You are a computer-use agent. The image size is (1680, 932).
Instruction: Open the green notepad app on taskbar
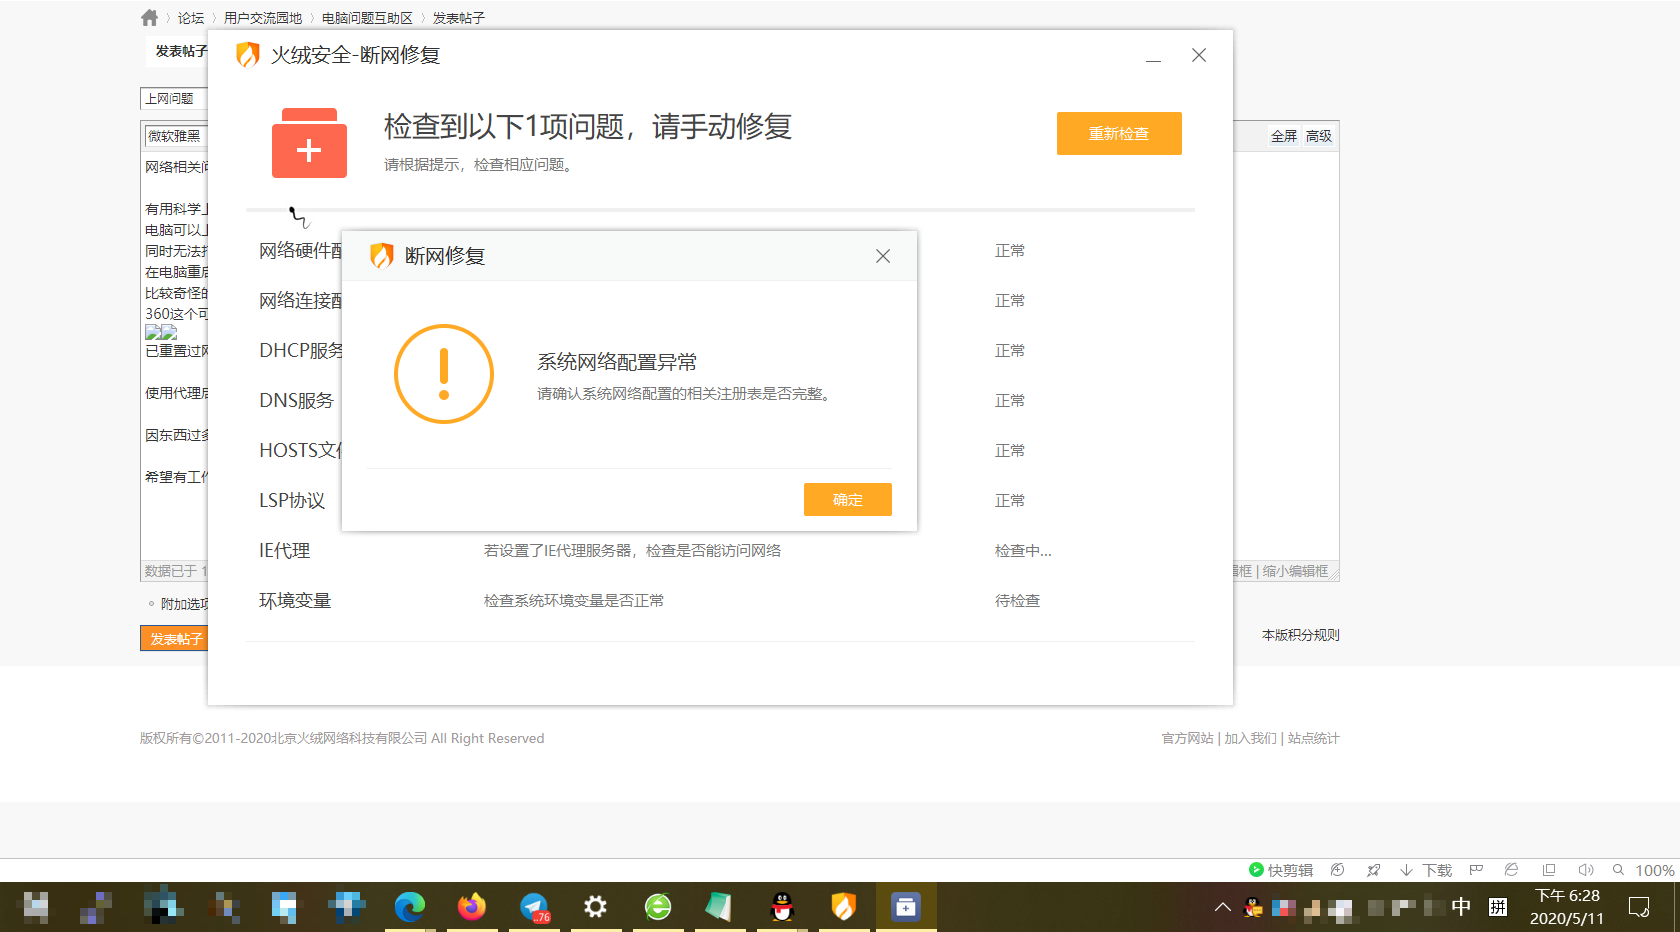[719, 907]
